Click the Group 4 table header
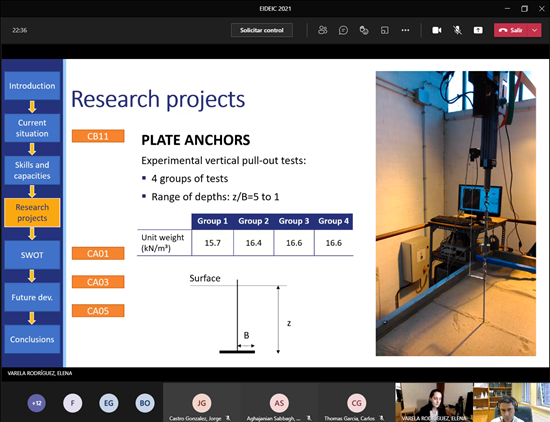The width and height of the screenshot is (550, 422). tap(334, 221)
